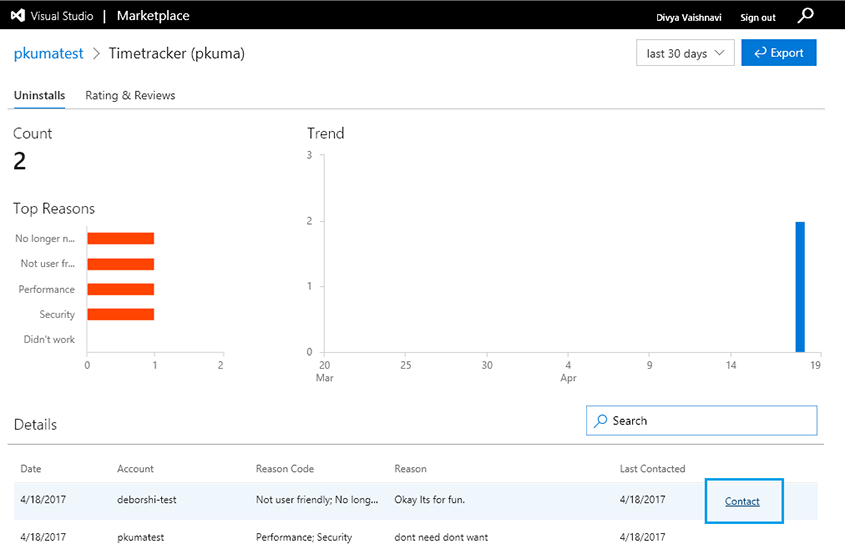Image resolution: width=845 pixels, height=549 pixels.
Task: Switch to the Rating & Reviews tab
Action: click(x=130, y=95)
